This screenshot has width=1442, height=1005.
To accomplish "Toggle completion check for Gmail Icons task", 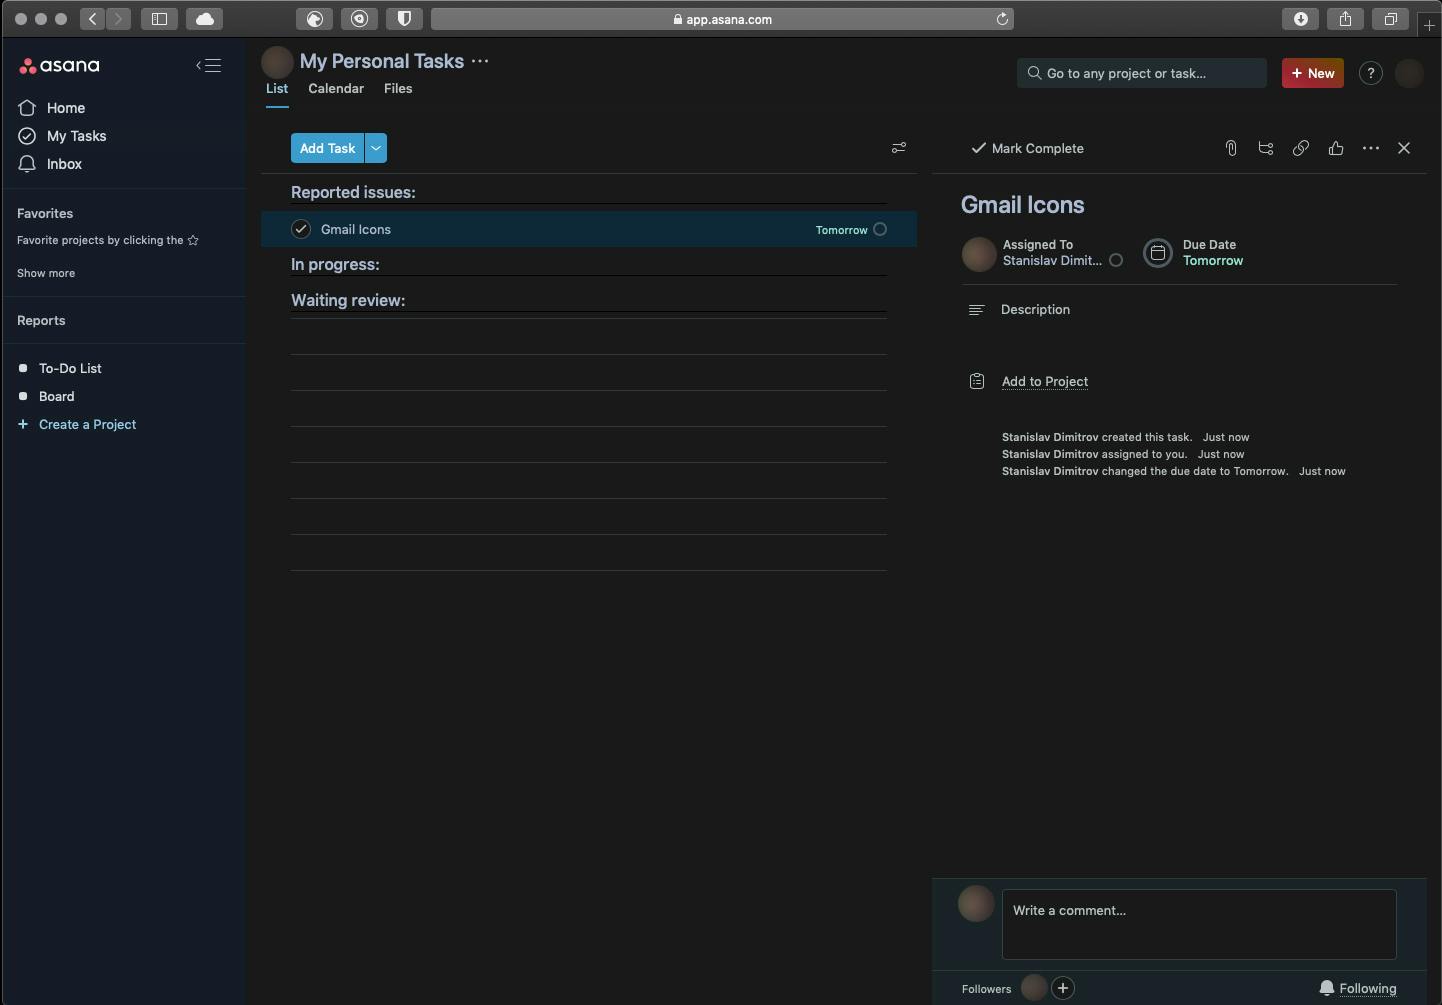I will pyautogui.click(x=301, y=229).
